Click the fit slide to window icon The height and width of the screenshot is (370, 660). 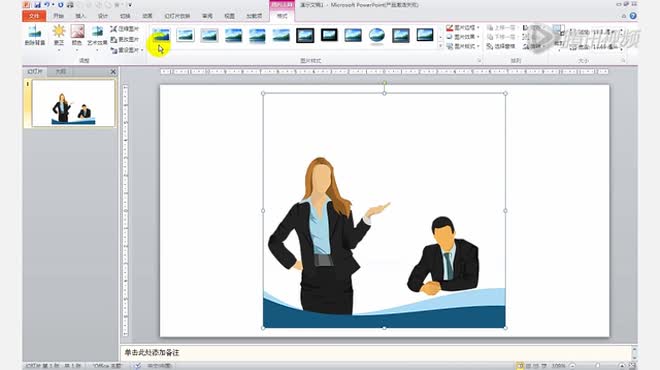[x=632, y=366]
